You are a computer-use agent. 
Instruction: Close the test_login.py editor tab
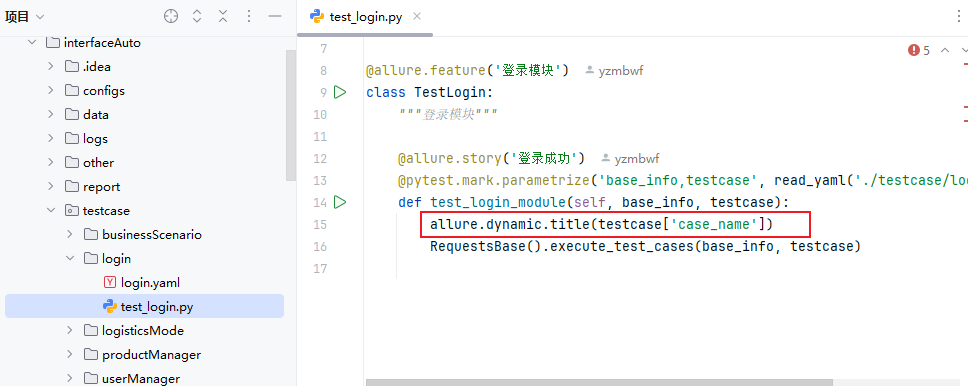tap(417, 16)
